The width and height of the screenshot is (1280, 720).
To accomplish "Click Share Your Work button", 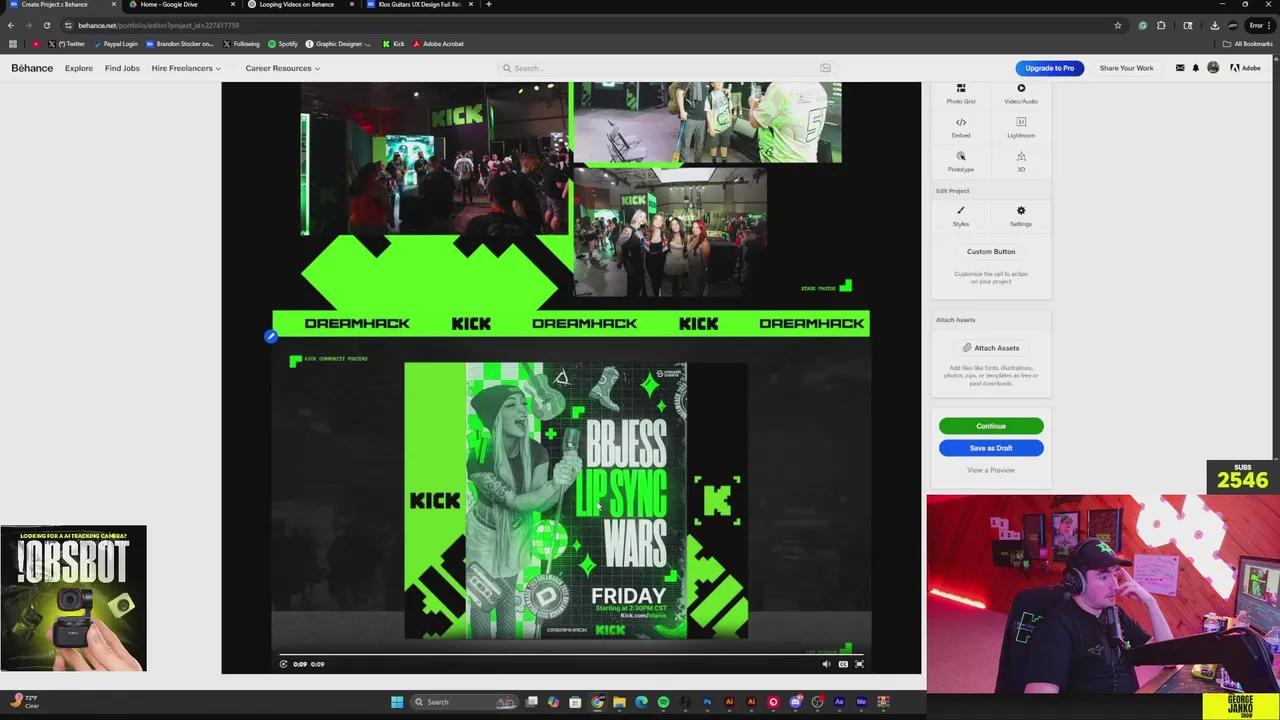I will tap(1126, 68).
